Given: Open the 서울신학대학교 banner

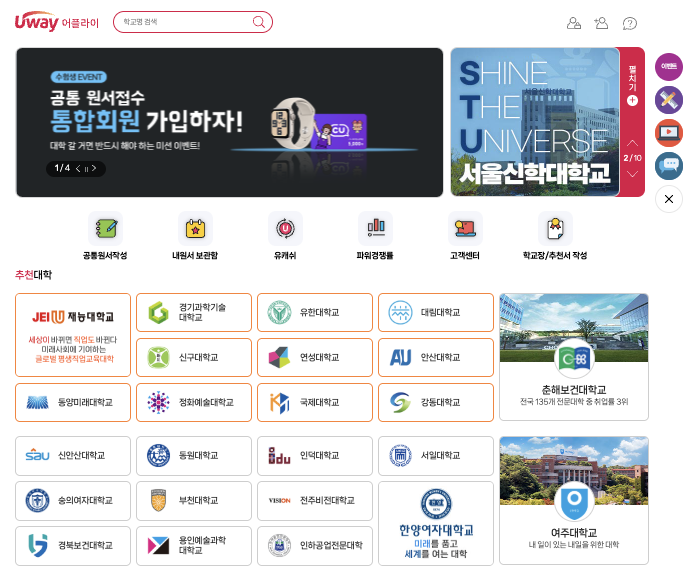Looking at the screenshot, I should (x=535, y=122).
